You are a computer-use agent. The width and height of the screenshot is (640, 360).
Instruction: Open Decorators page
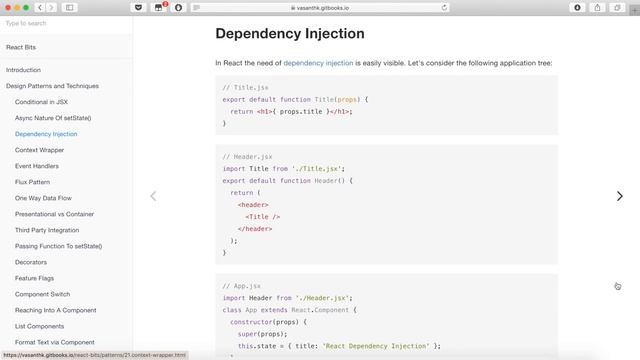click(31, 262)
